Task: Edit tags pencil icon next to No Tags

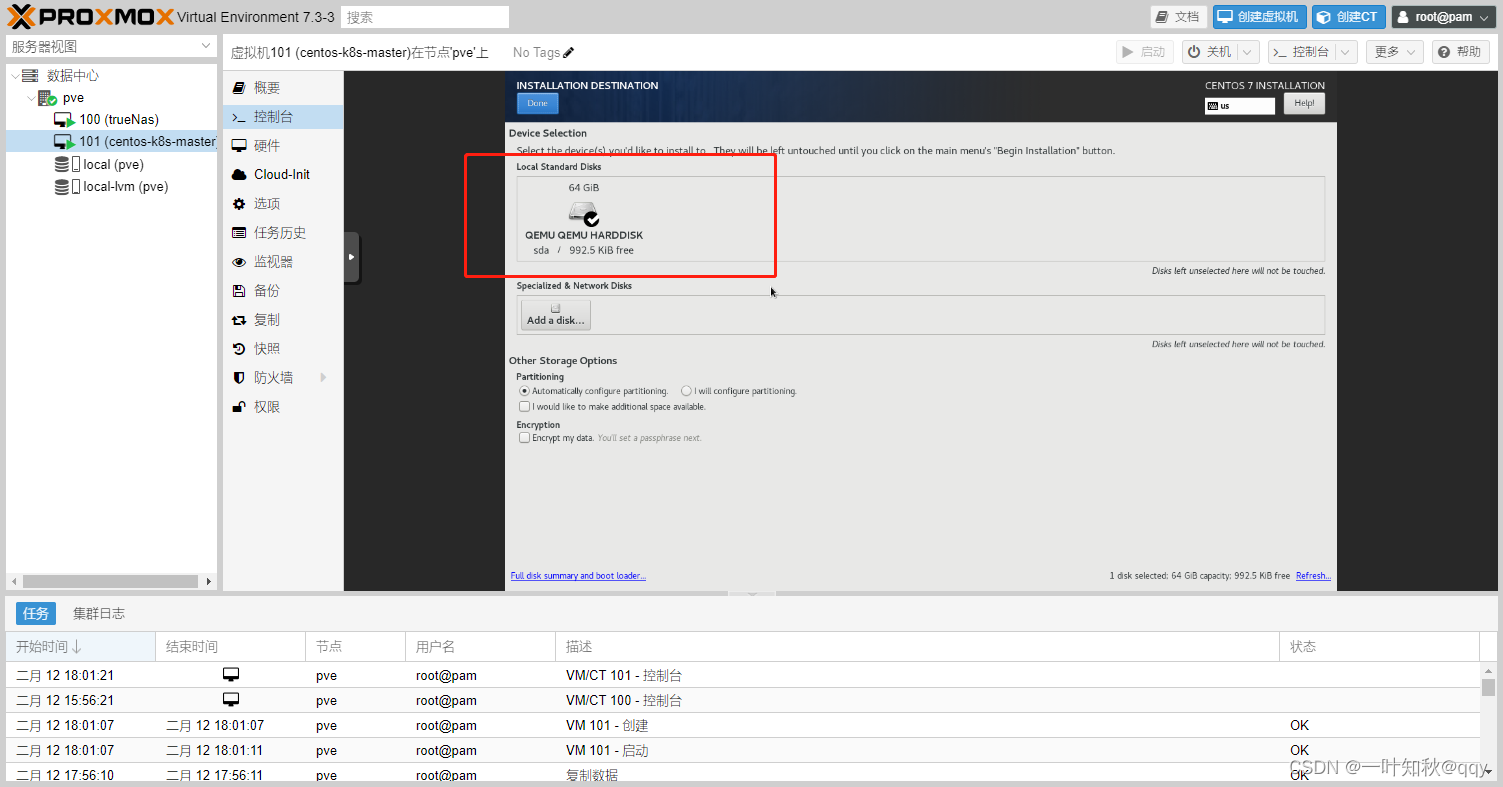Action: pos(569,52)
